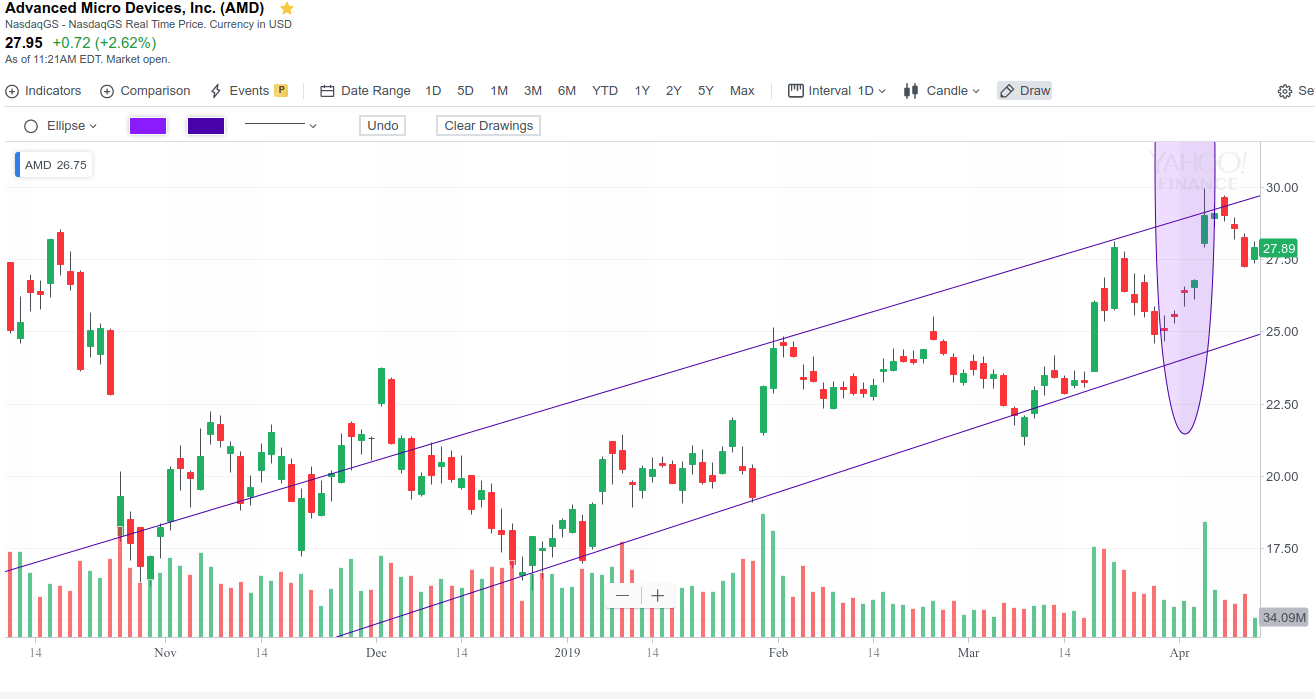Click the As of 11:21AM EDT timestamp
Viewport: 1315px width, 699px height.
(88, 60)
